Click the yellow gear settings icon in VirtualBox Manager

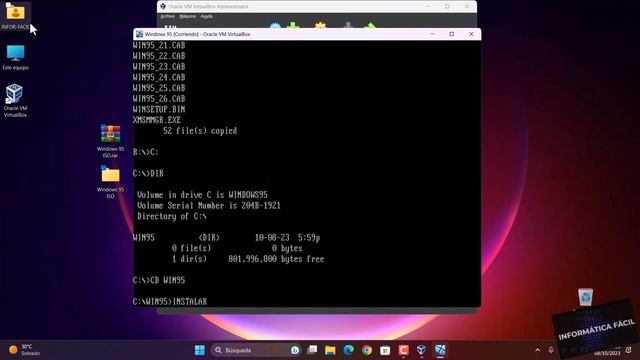[320, 26]
